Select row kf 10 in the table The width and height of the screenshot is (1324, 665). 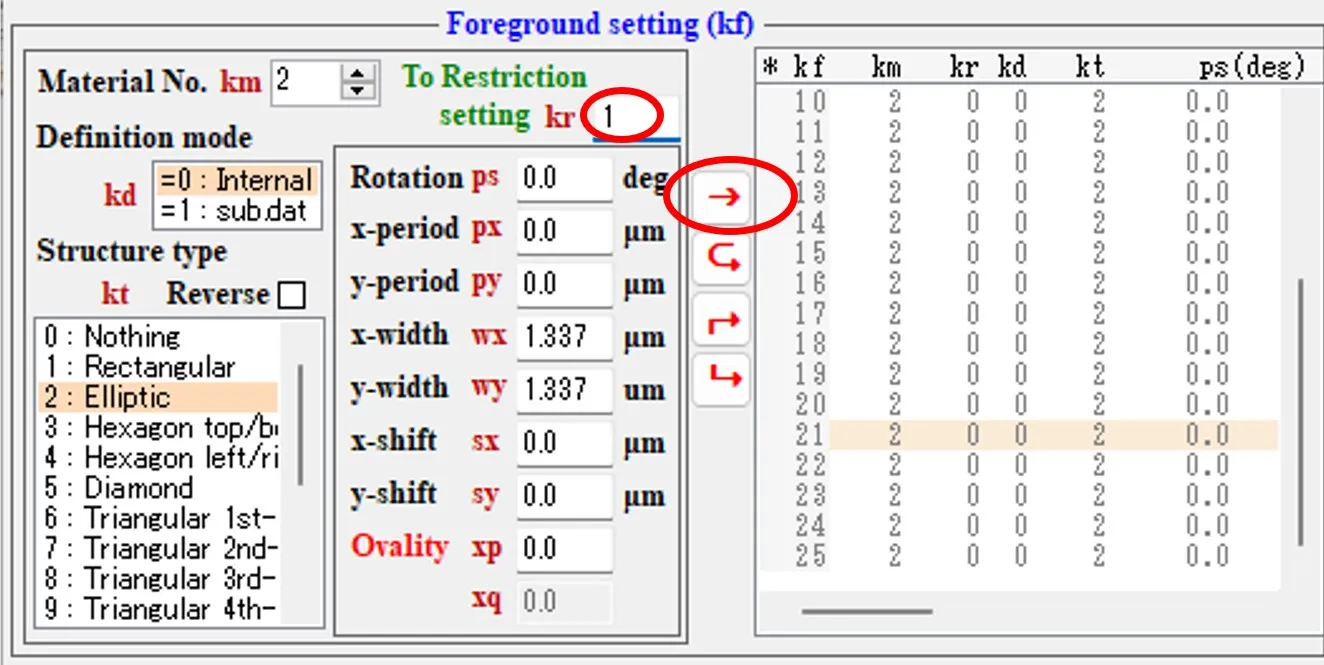(1019, 102)
